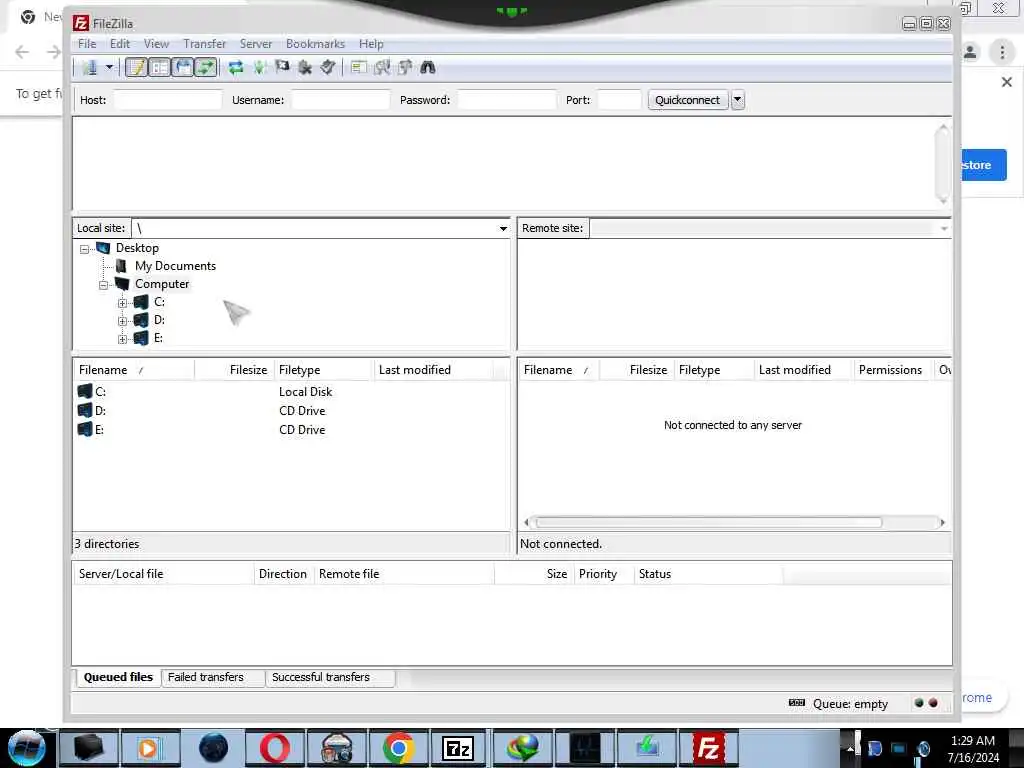Switch to the Successful transfers tab
This screenshot has width=1024, height=768.
[x=330, y=677]
